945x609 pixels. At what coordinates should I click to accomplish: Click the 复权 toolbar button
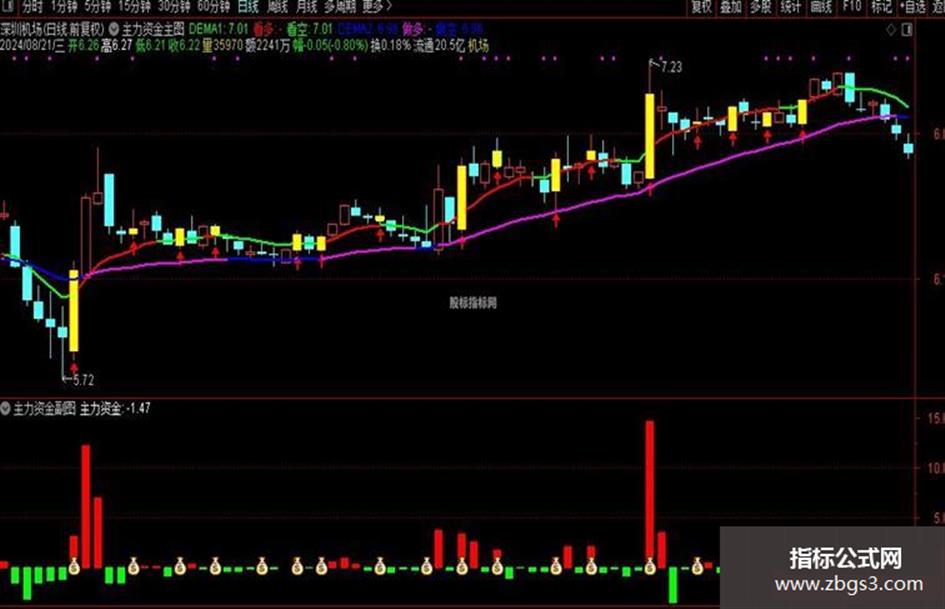click(701, 7)
